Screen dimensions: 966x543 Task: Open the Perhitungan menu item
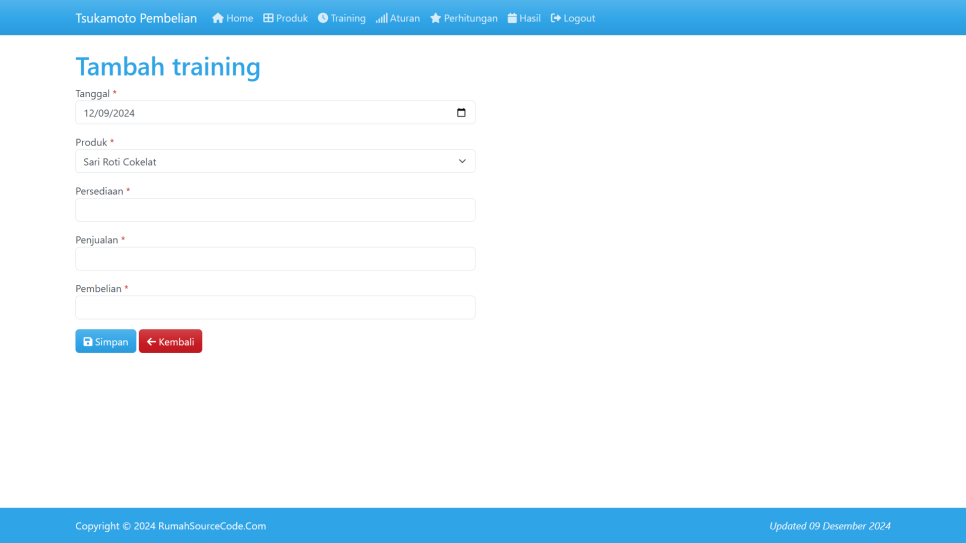point(470,18)
